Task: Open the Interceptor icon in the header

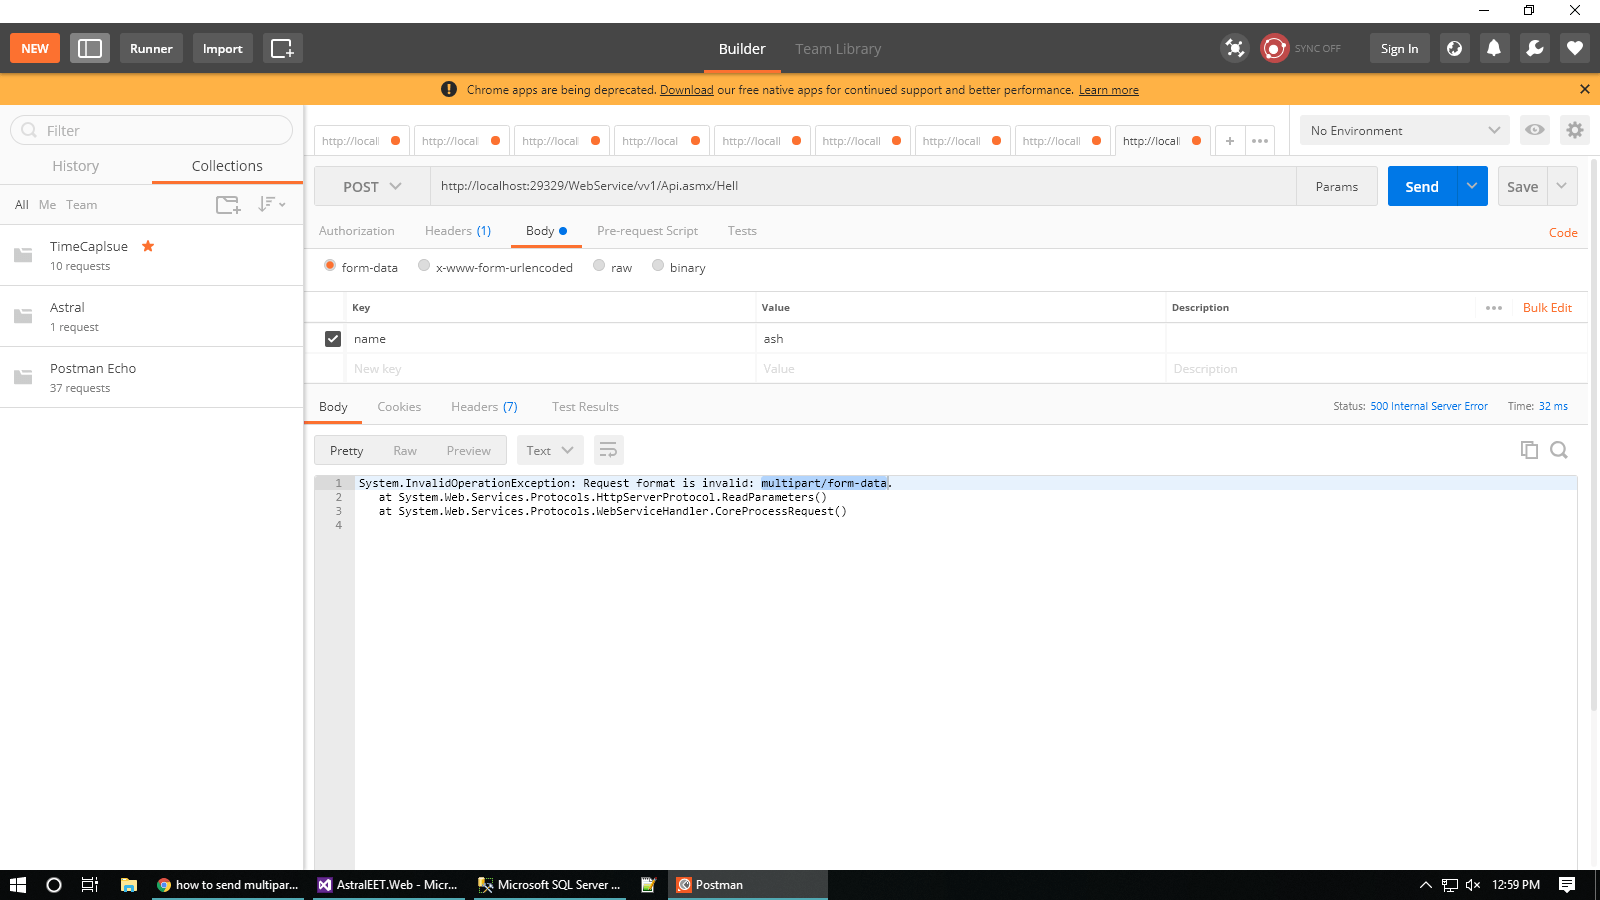Action: point(1234,47)
